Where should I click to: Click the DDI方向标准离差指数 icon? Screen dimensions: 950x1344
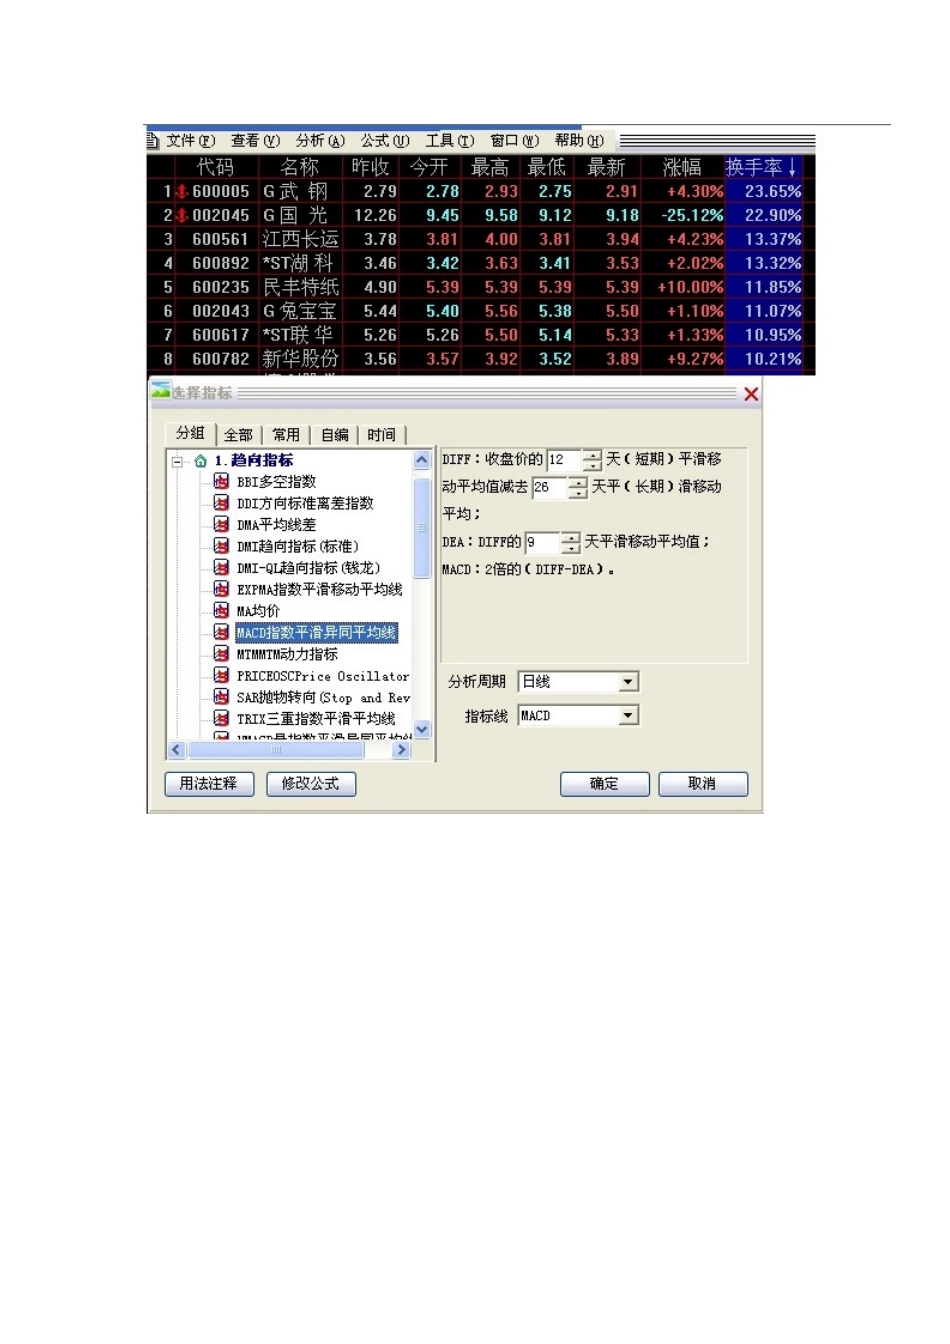pos(221,503)
